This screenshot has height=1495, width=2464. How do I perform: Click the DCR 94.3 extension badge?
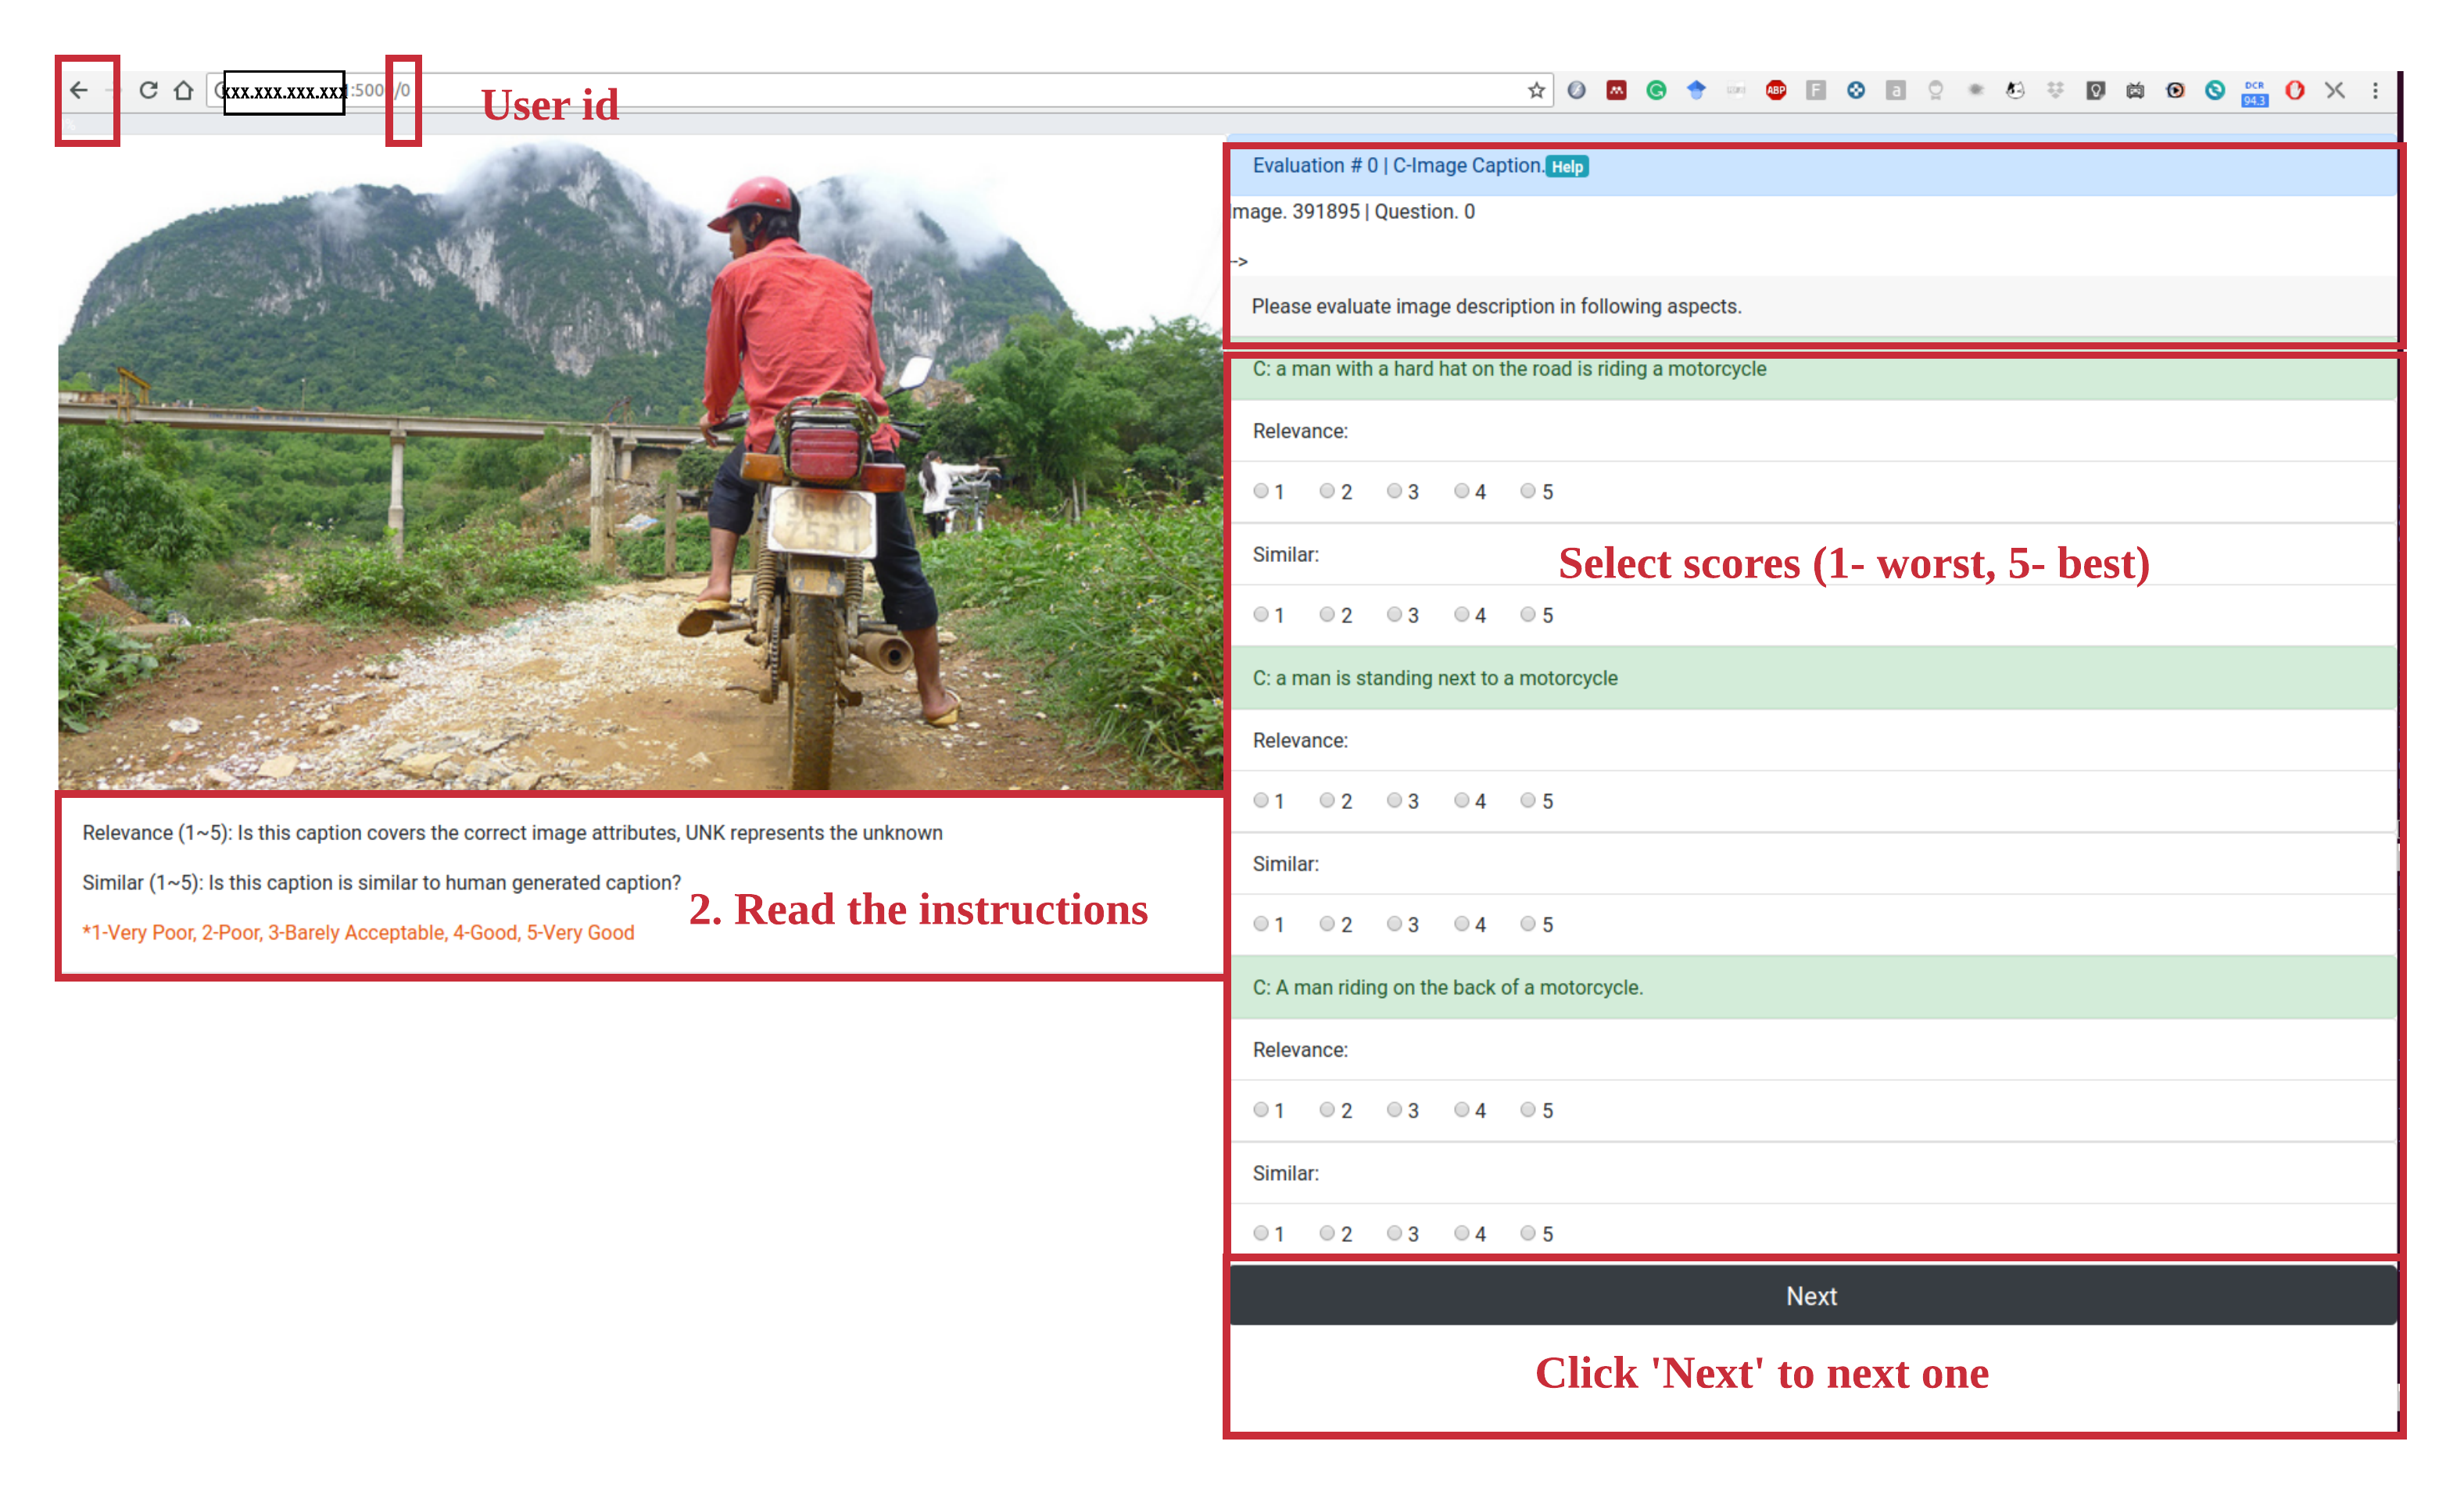click(2254, 92)
